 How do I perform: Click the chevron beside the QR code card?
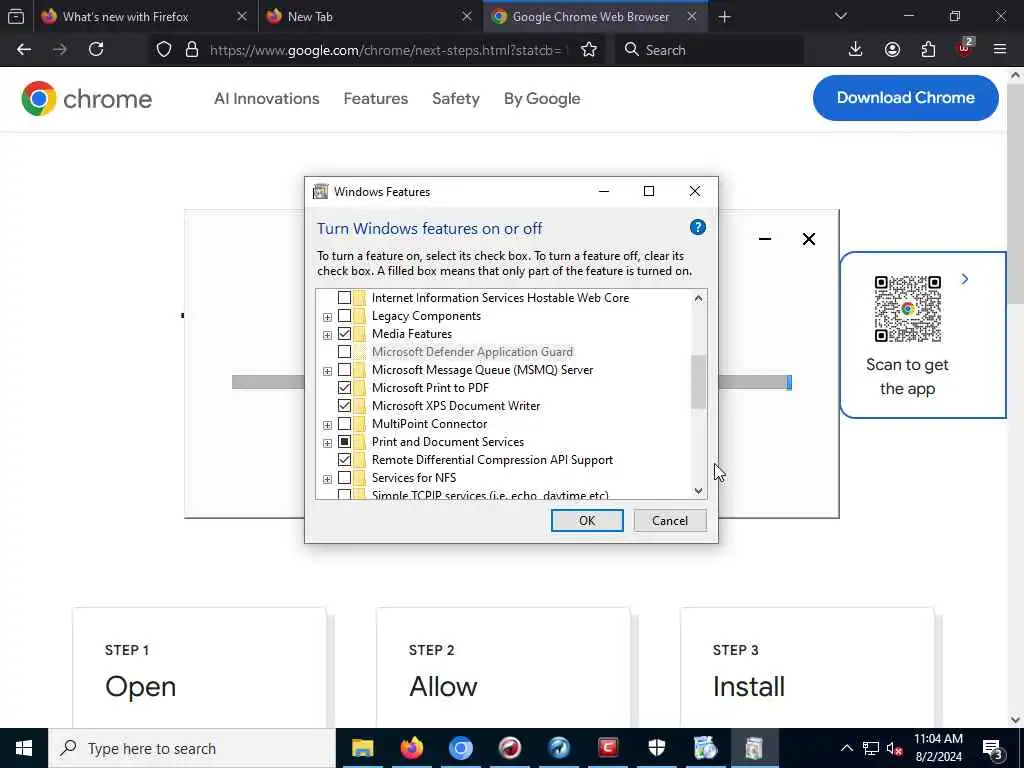point(965,280)
